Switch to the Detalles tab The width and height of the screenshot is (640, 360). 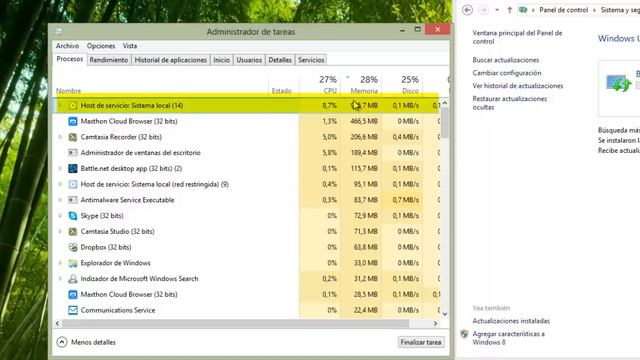[x=280, y=60]
